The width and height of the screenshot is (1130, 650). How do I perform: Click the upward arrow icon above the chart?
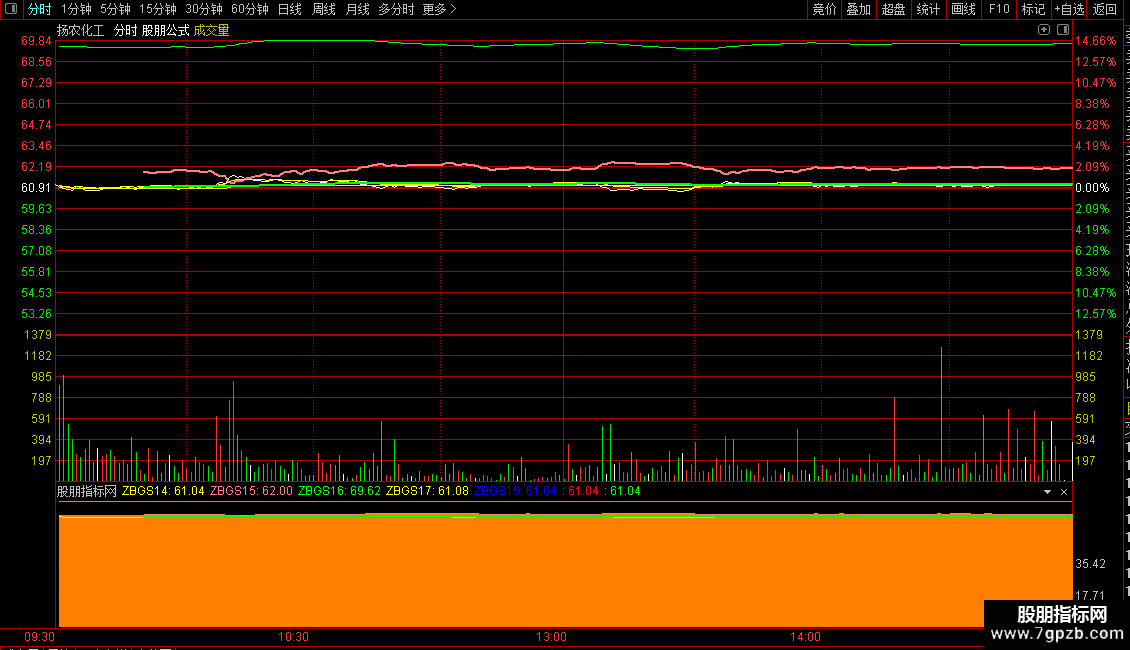pyautogui.click(x=1044, y=30)
